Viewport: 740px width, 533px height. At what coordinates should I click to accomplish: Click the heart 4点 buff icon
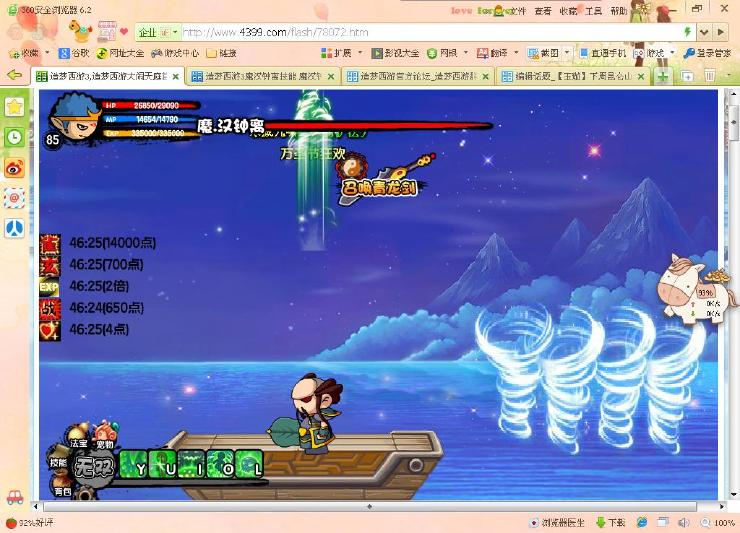coord(50,330)
